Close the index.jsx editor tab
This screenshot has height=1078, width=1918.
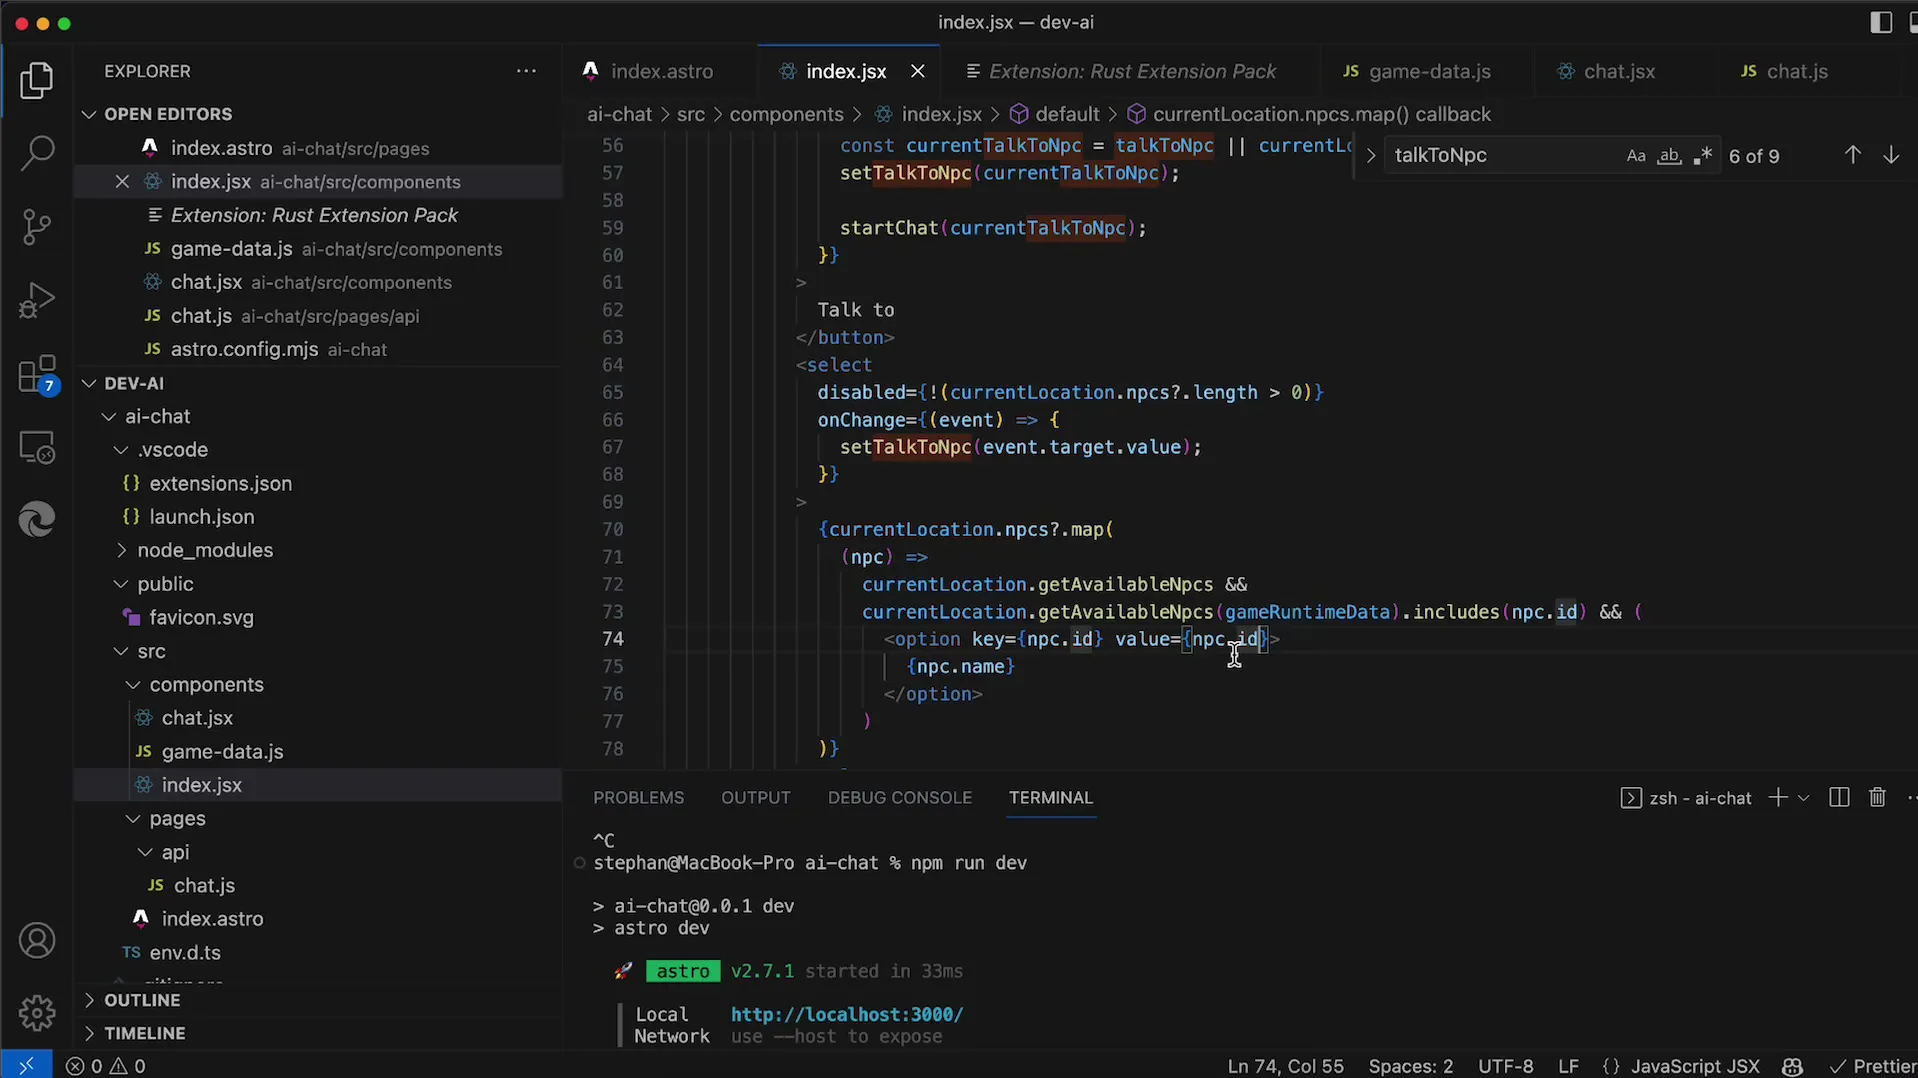pos(917,71)
